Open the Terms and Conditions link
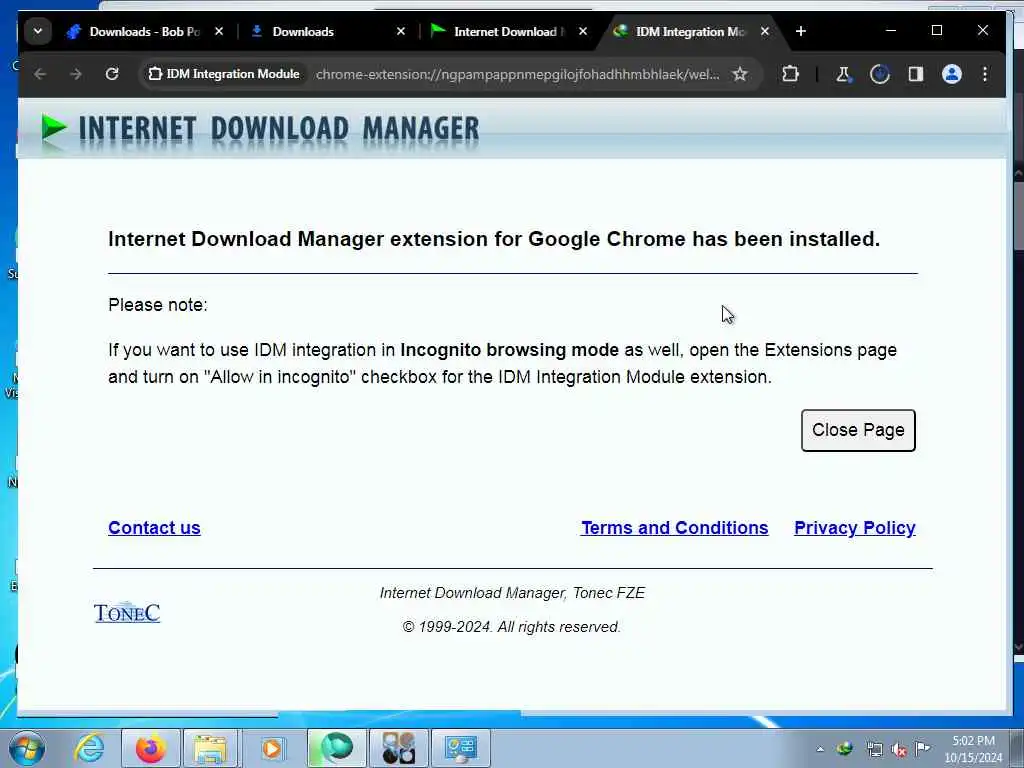The width and height of the screenshot is (1024, 768). 675,528
